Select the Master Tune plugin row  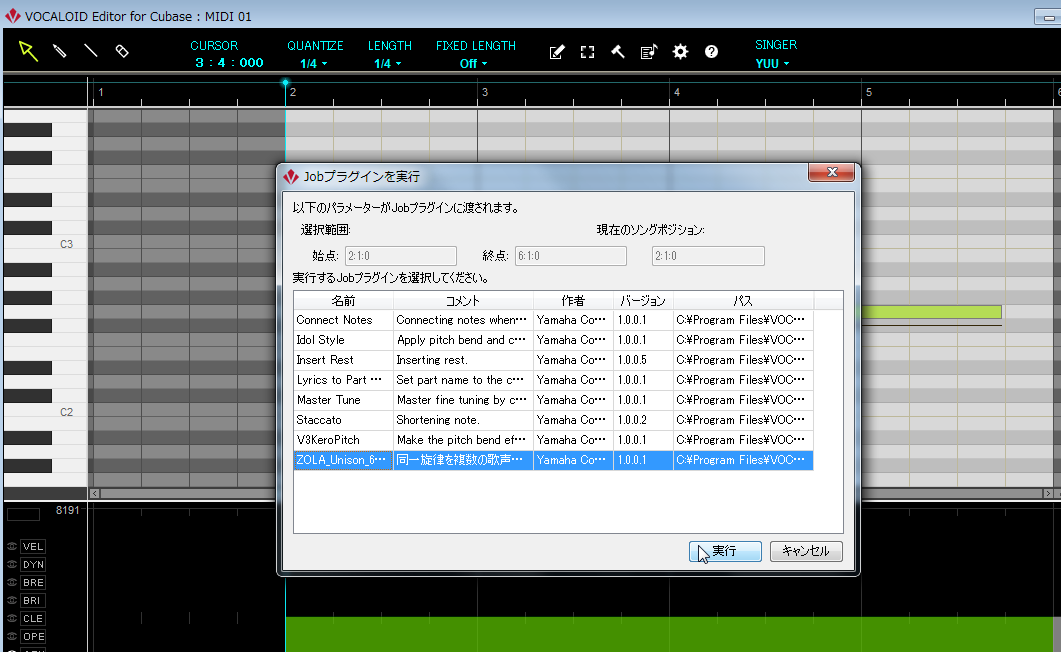coord(554,400)
